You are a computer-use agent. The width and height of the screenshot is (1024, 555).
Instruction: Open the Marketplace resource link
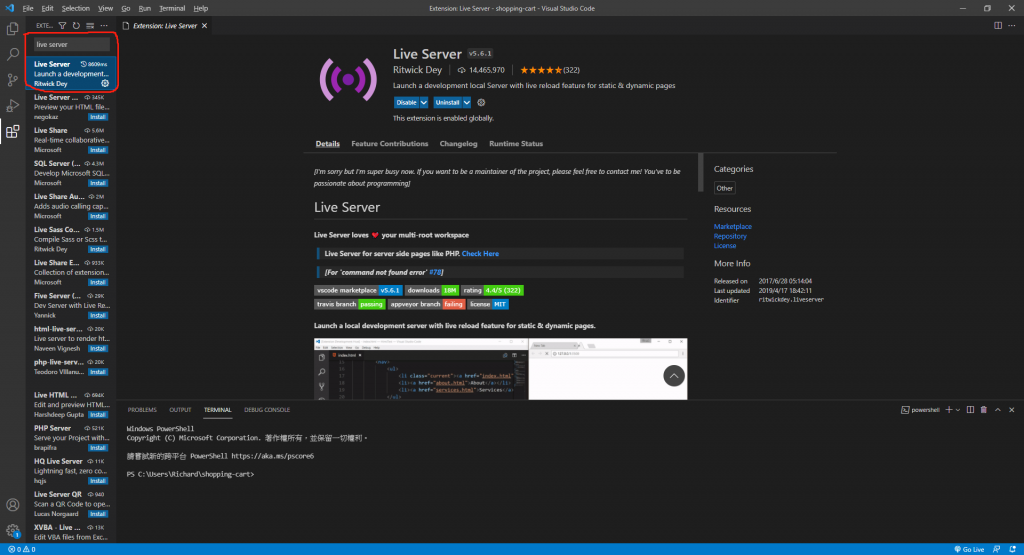pyautogui.click(x=733, y=227)
